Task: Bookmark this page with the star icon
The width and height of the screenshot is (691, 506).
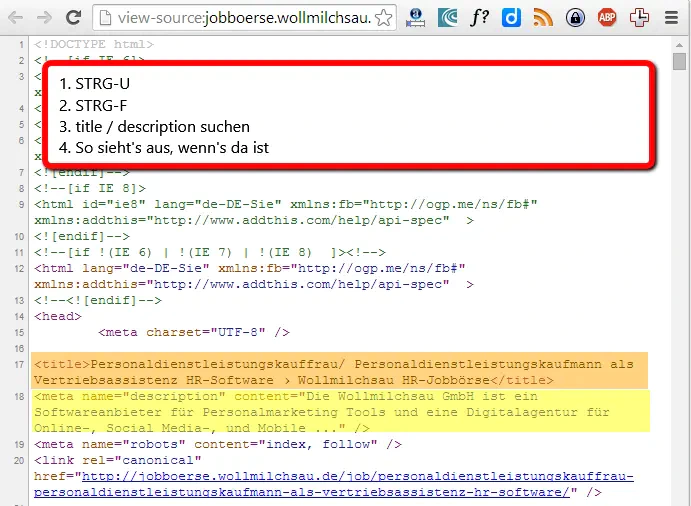Action: 384,18
